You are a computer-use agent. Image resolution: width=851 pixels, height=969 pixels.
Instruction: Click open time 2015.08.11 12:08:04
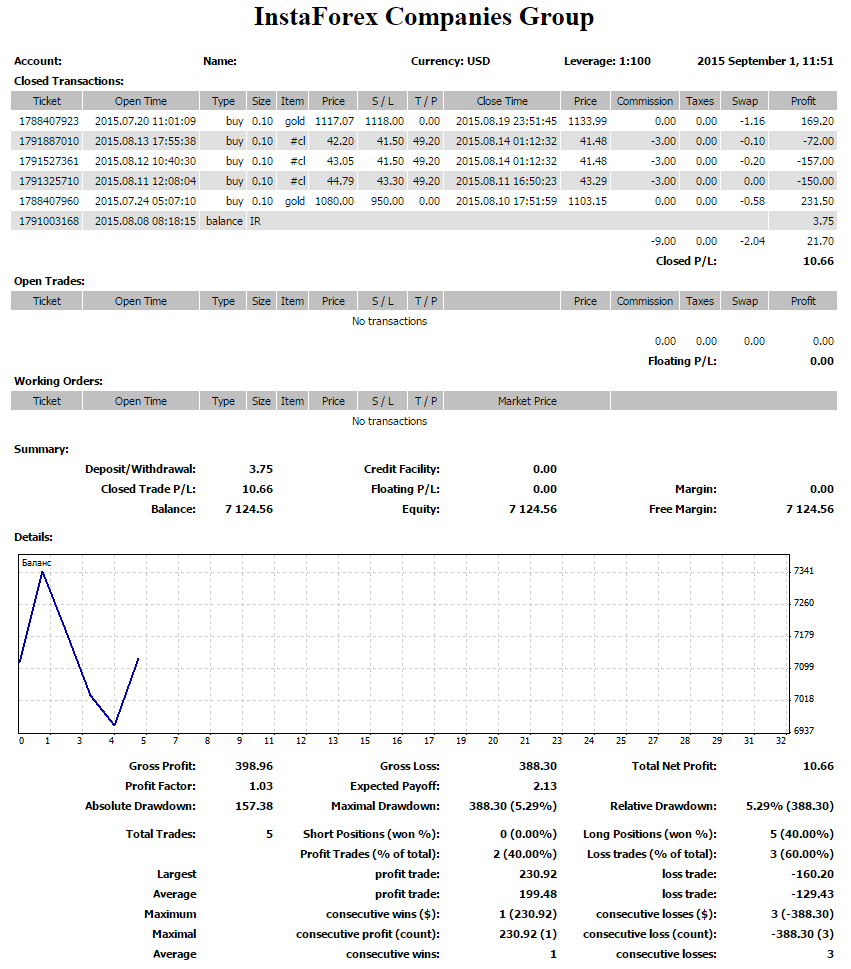[145, 181]
